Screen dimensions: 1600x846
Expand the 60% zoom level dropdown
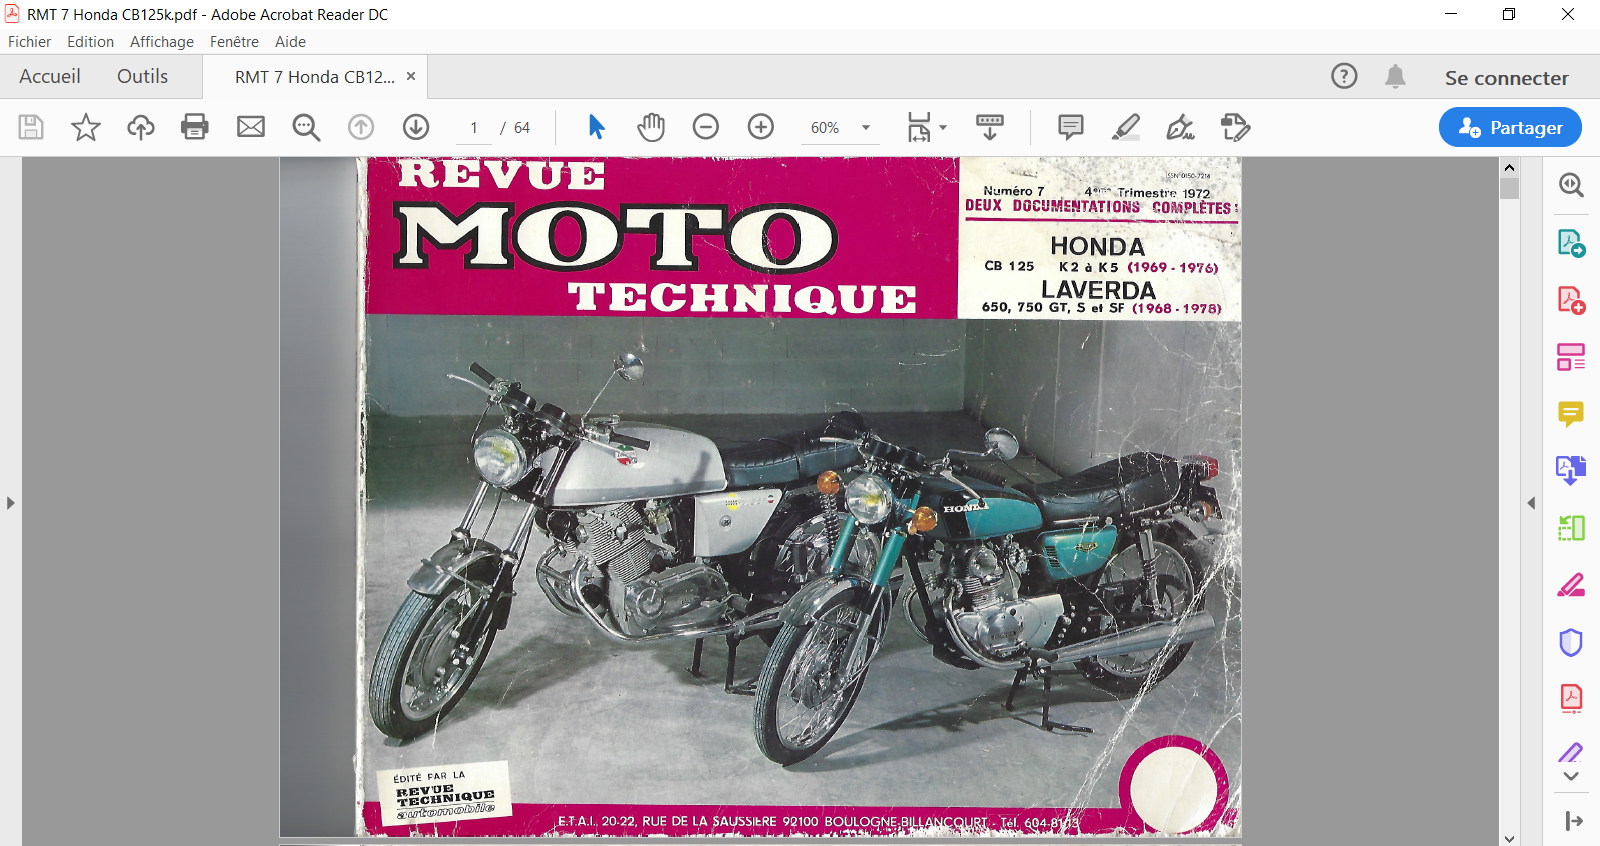866,128
